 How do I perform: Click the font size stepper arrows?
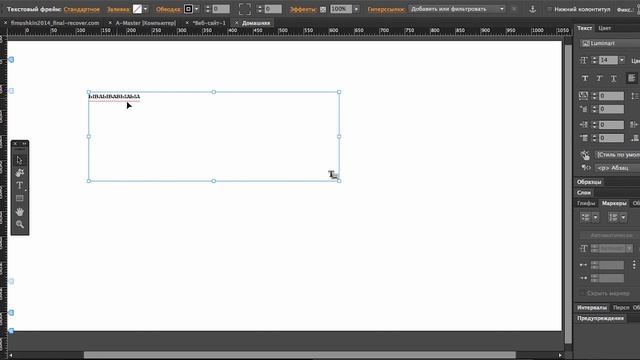pyautogui.click(x=594, y=60)
